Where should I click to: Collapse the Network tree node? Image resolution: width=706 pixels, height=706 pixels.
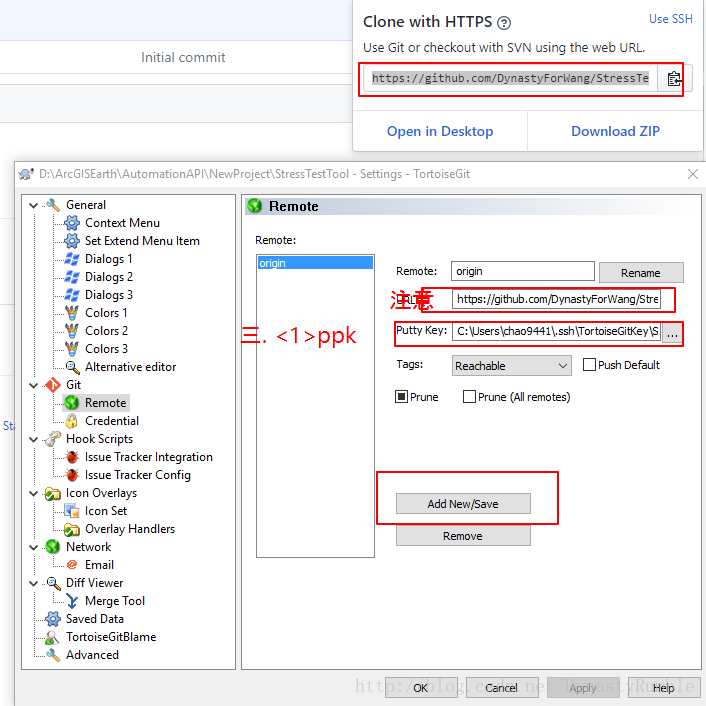33,548
